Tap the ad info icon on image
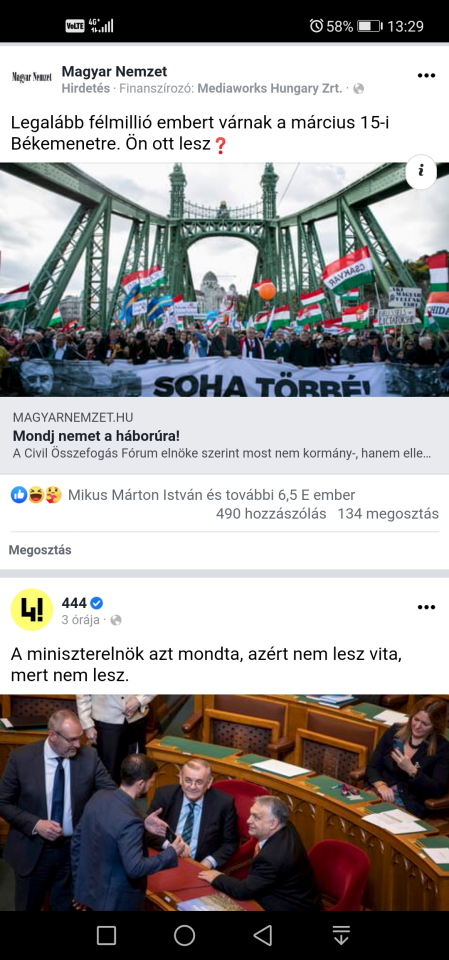Screen dimensions: 449x960 pos(421,171)
